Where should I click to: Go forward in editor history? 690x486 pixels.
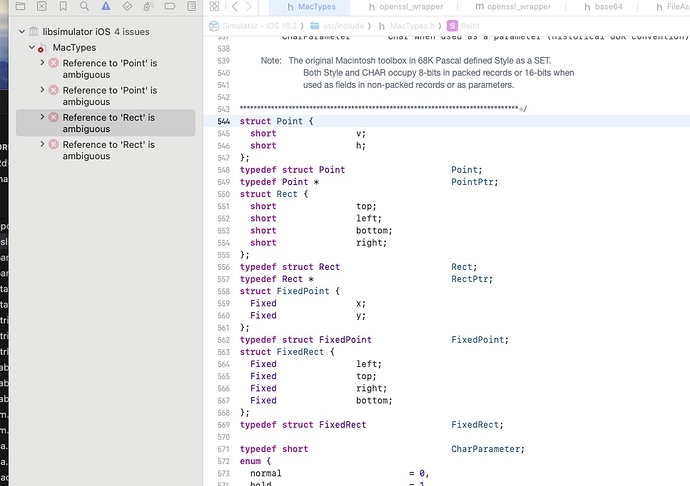point(249,6)
